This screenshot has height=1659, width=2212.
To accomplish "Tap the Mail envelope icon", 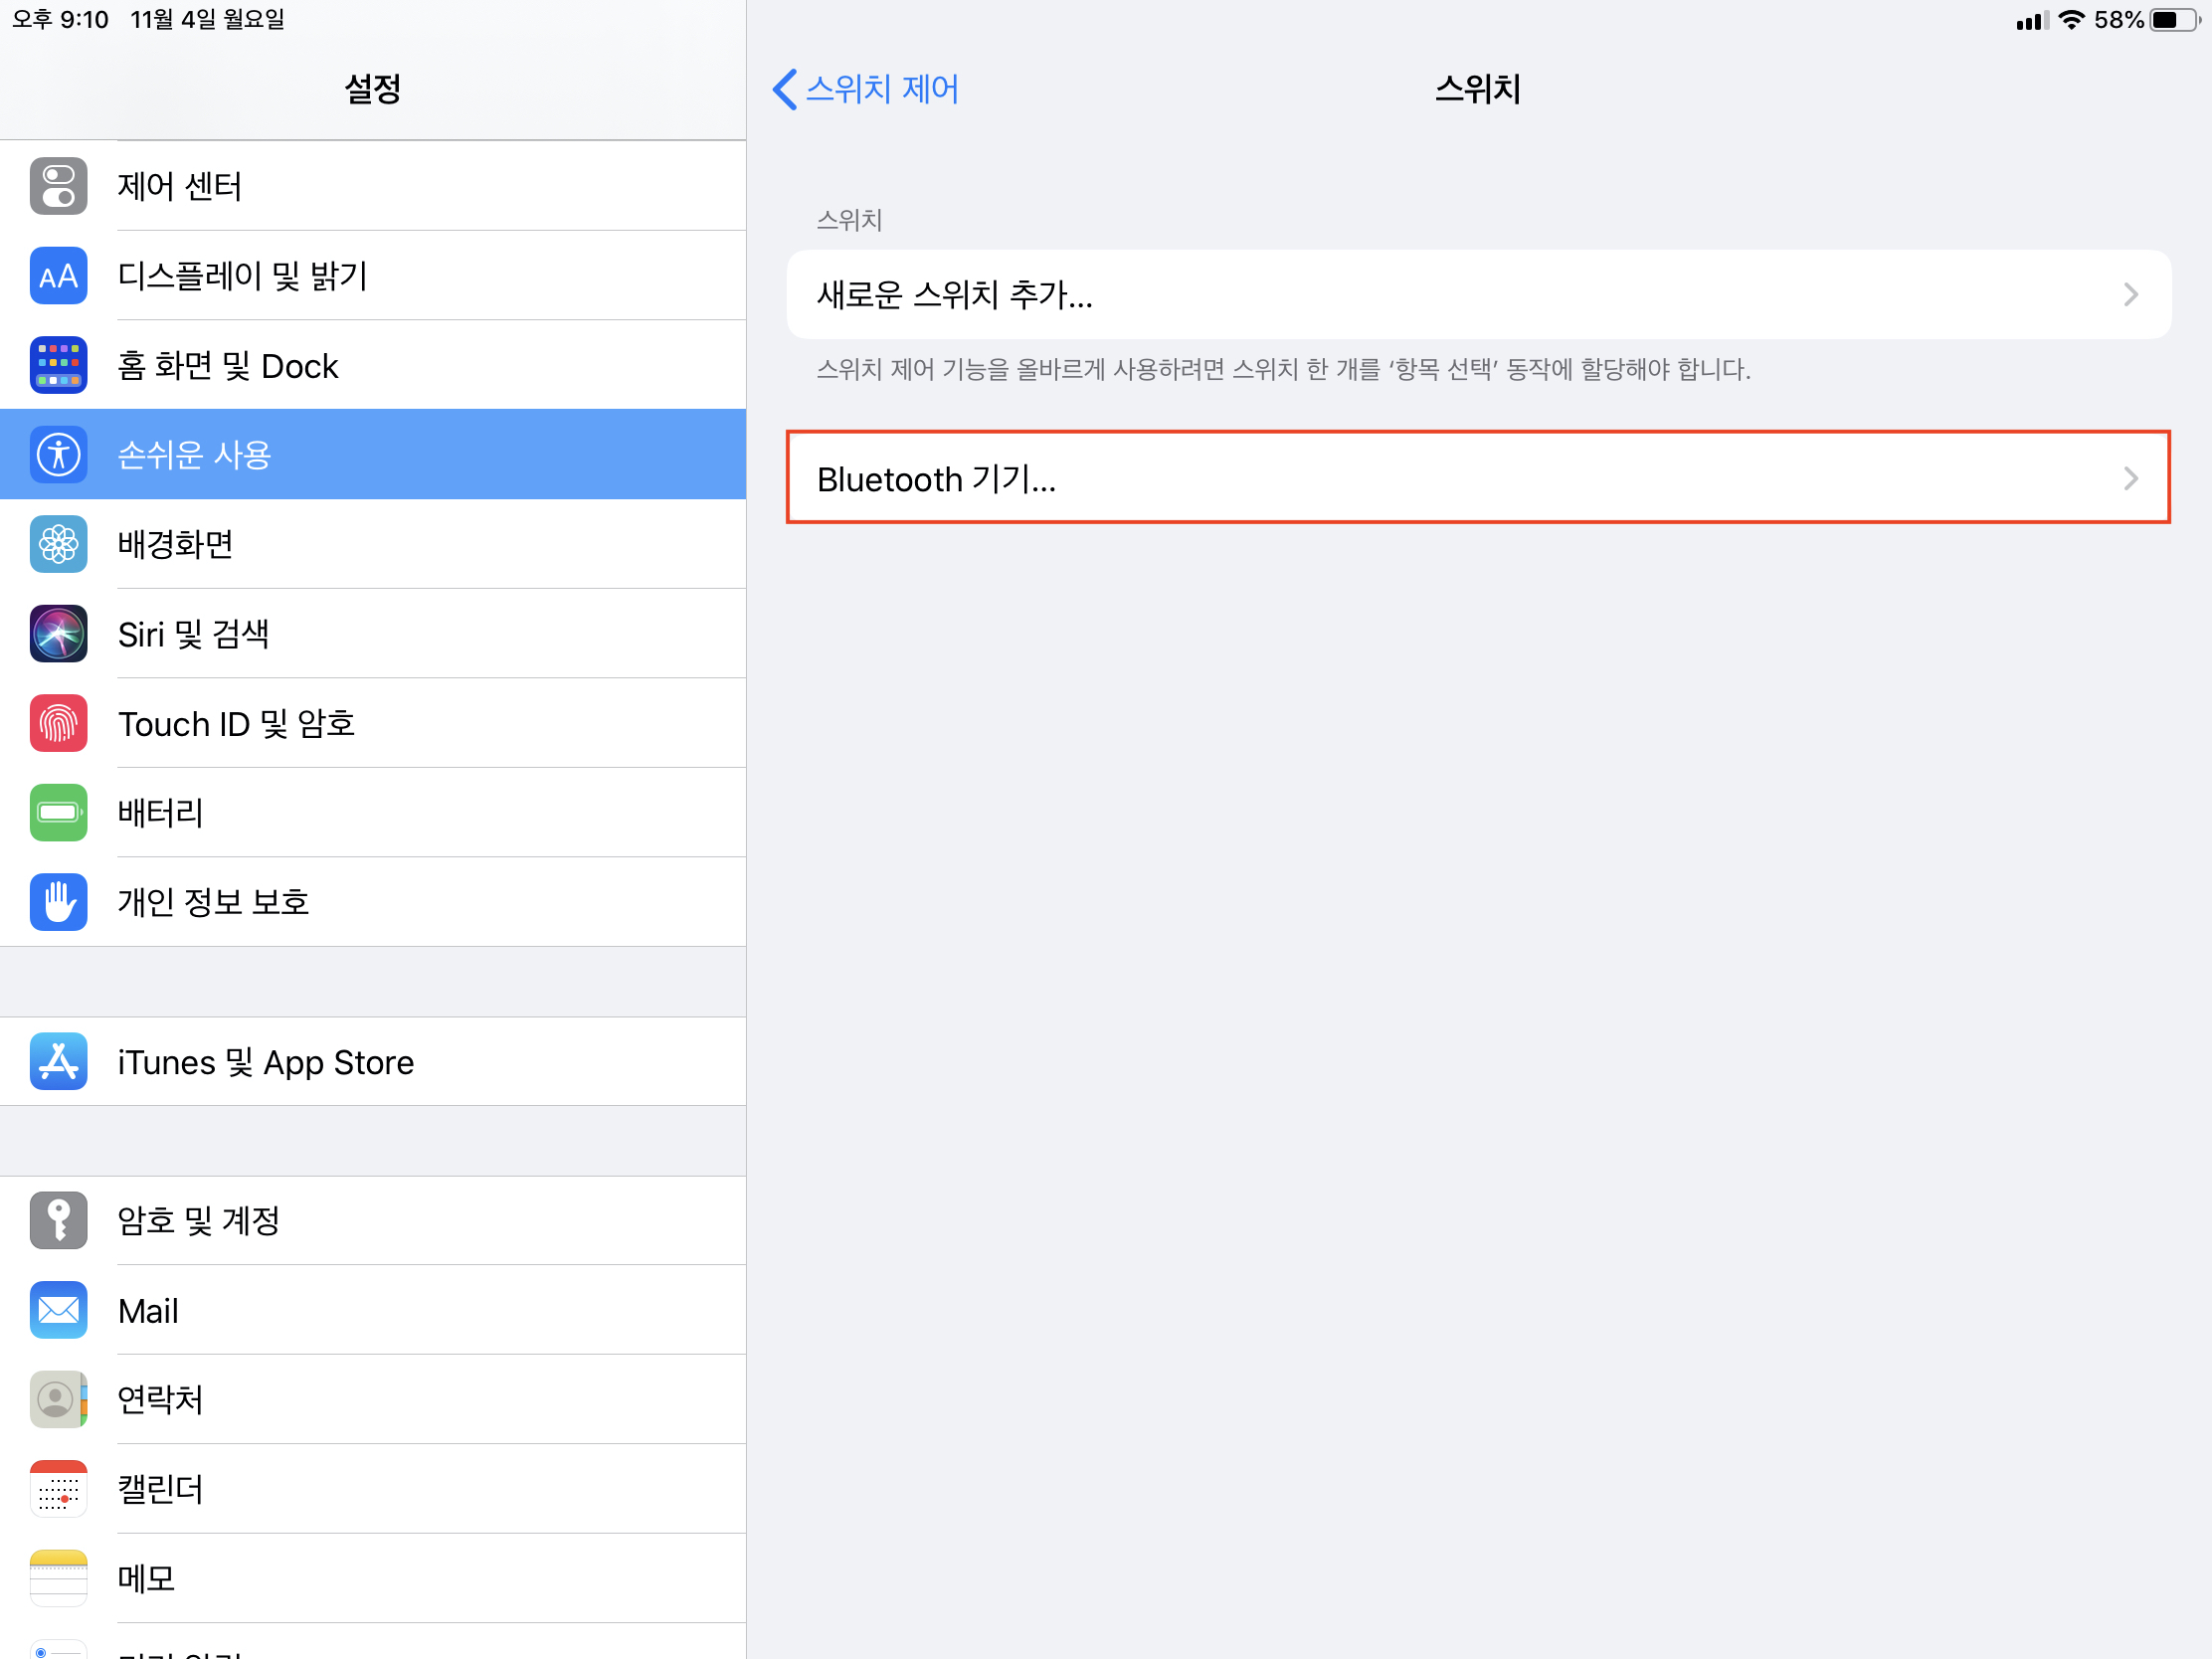I will (x=58, y=1310).
